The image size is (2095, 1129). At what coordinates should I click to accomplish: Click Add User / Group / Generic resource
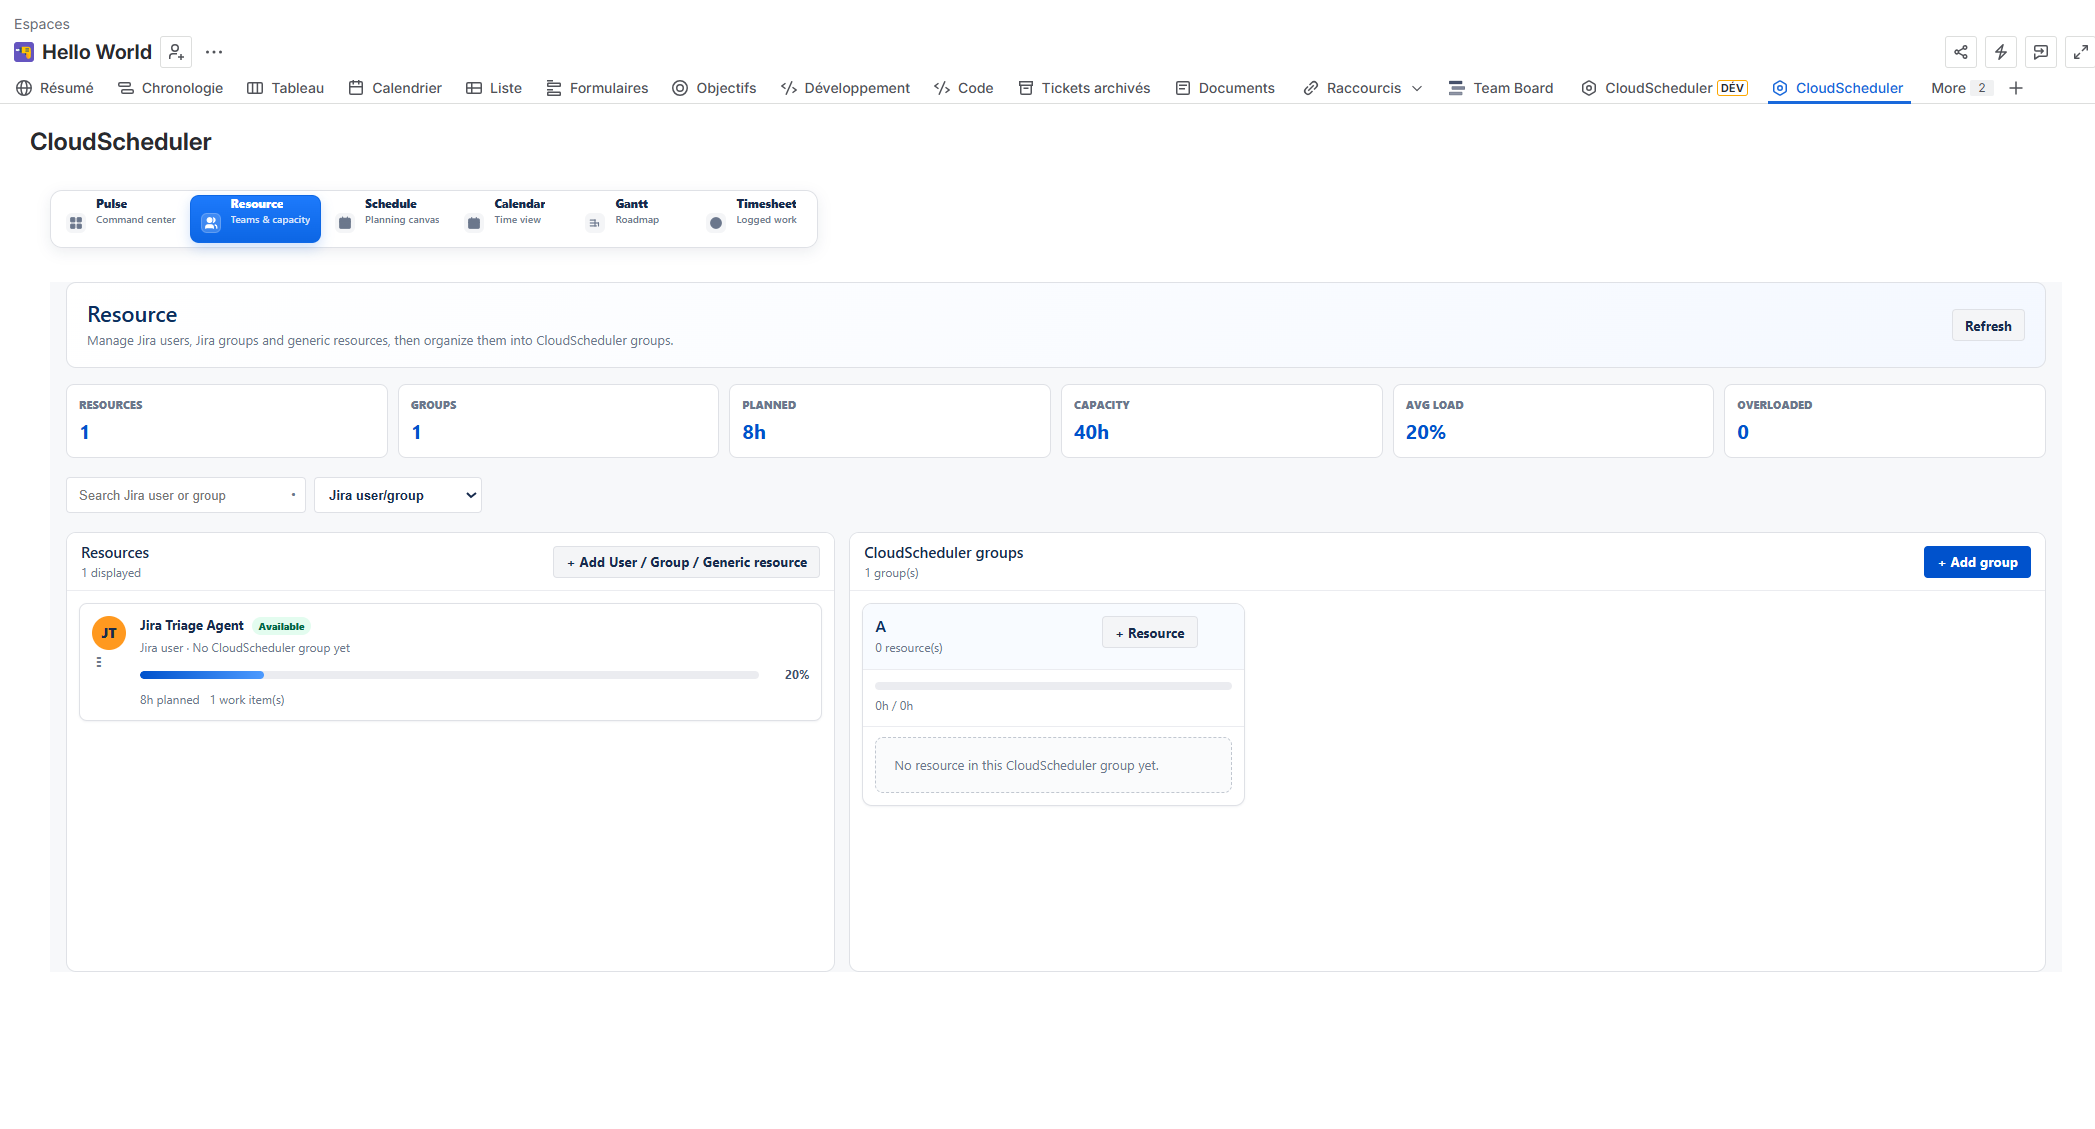point(686,562)
